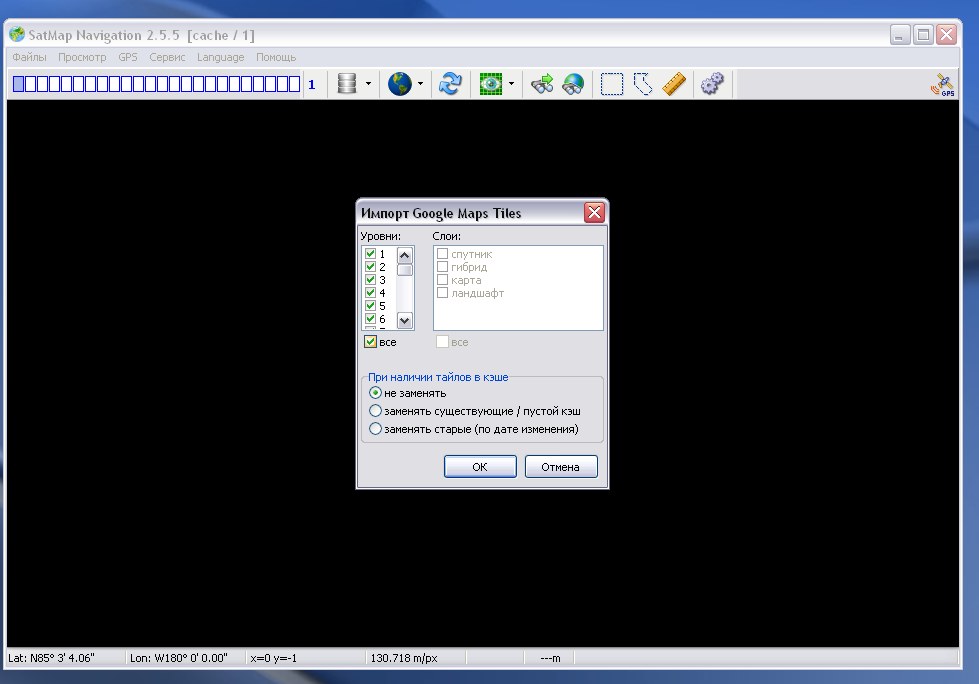Open the Language menu

click(x=220, y=57)
